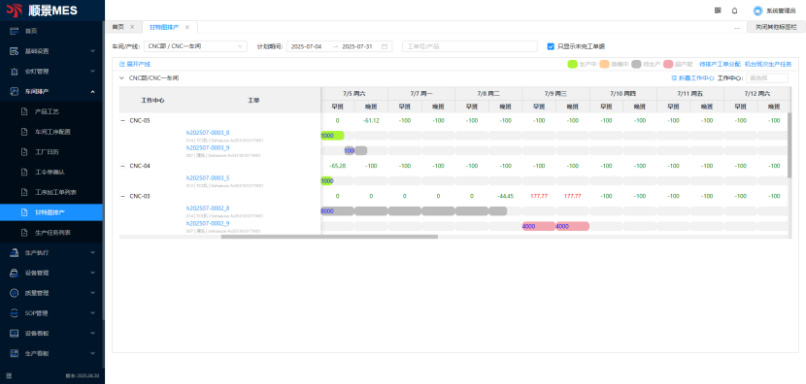
Task: Expand the 基础设置 sidebar menu
Action: (x=51, y=51)
